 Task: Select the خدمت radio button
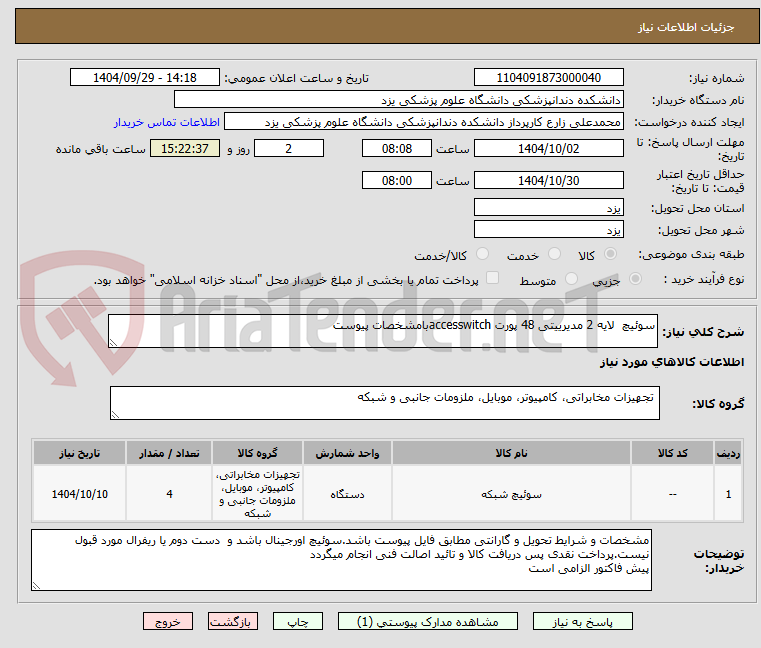point(554,254)
